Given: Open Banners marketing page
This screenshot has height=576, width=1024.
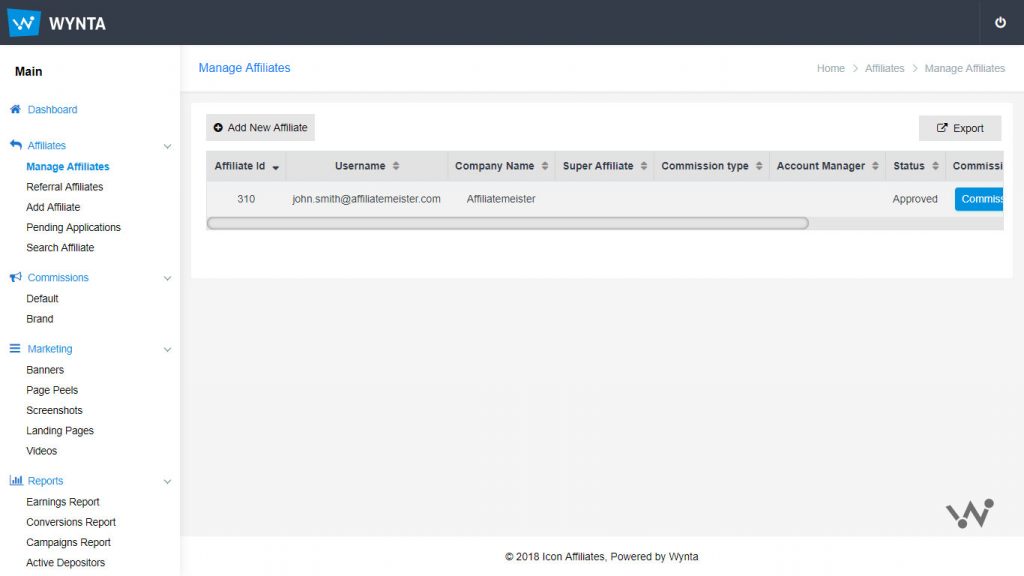Looking at the screenshot, I should 45,370.
